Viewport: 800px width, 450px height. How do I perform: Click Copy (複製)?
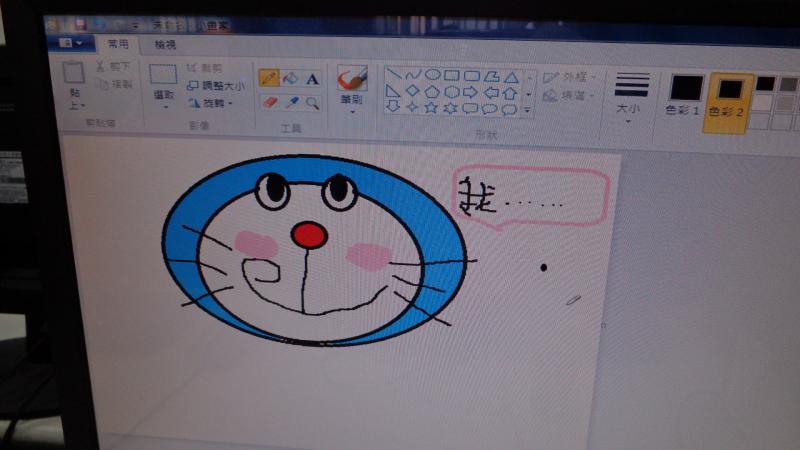tap(115, 84)
